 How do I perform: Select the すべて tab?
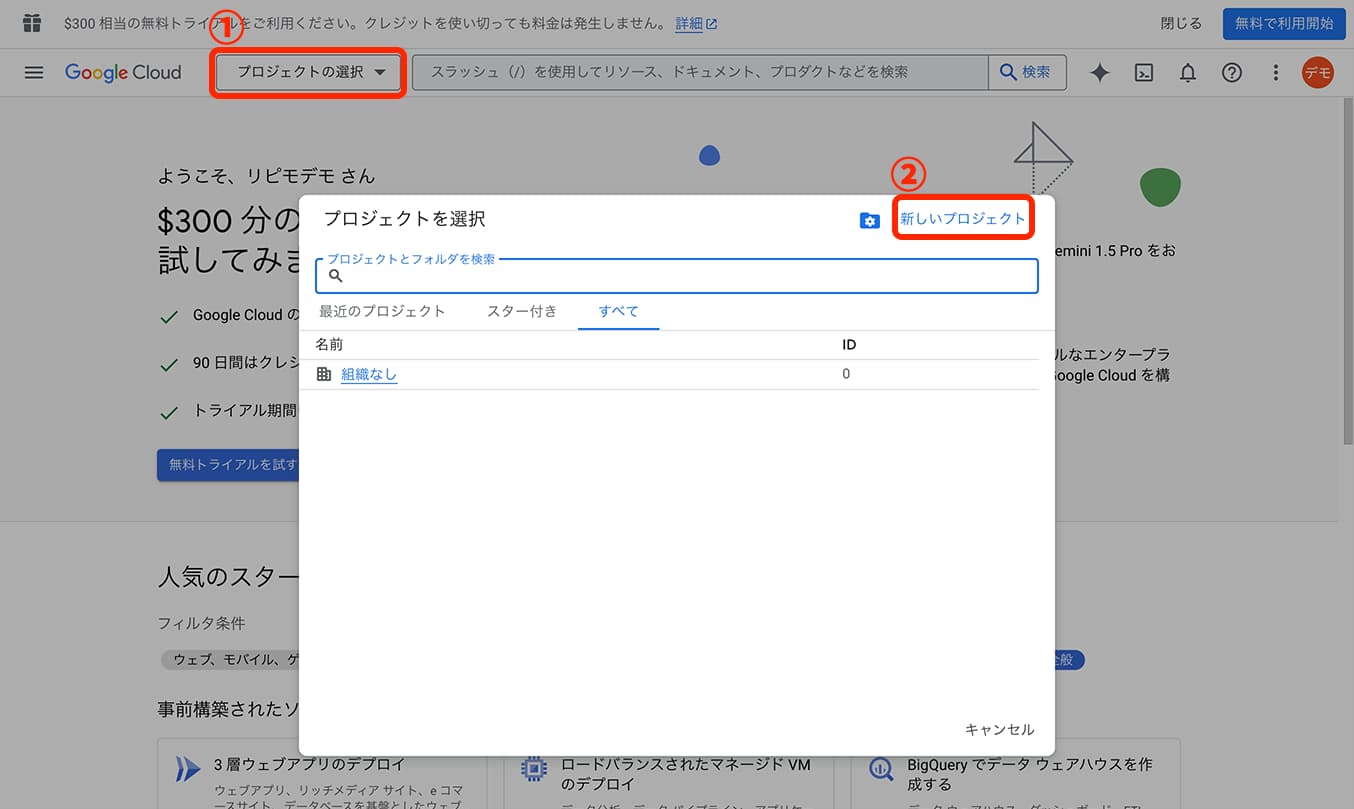point(618,311)
